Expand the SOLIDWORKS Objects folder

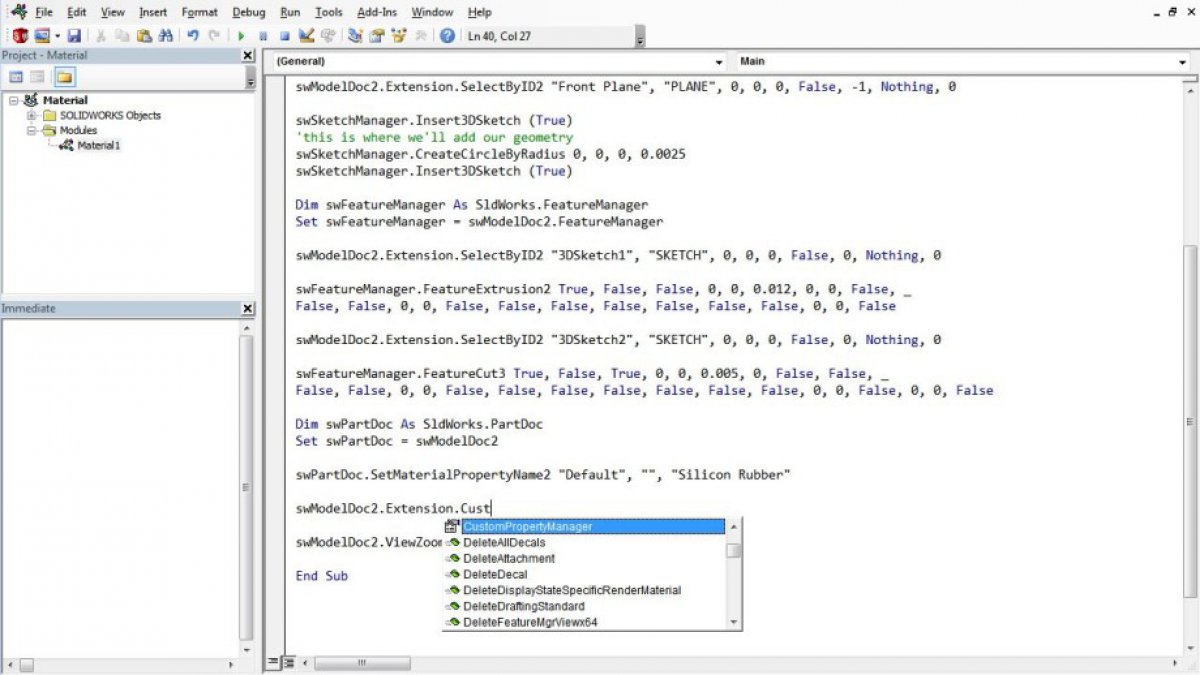32,115
